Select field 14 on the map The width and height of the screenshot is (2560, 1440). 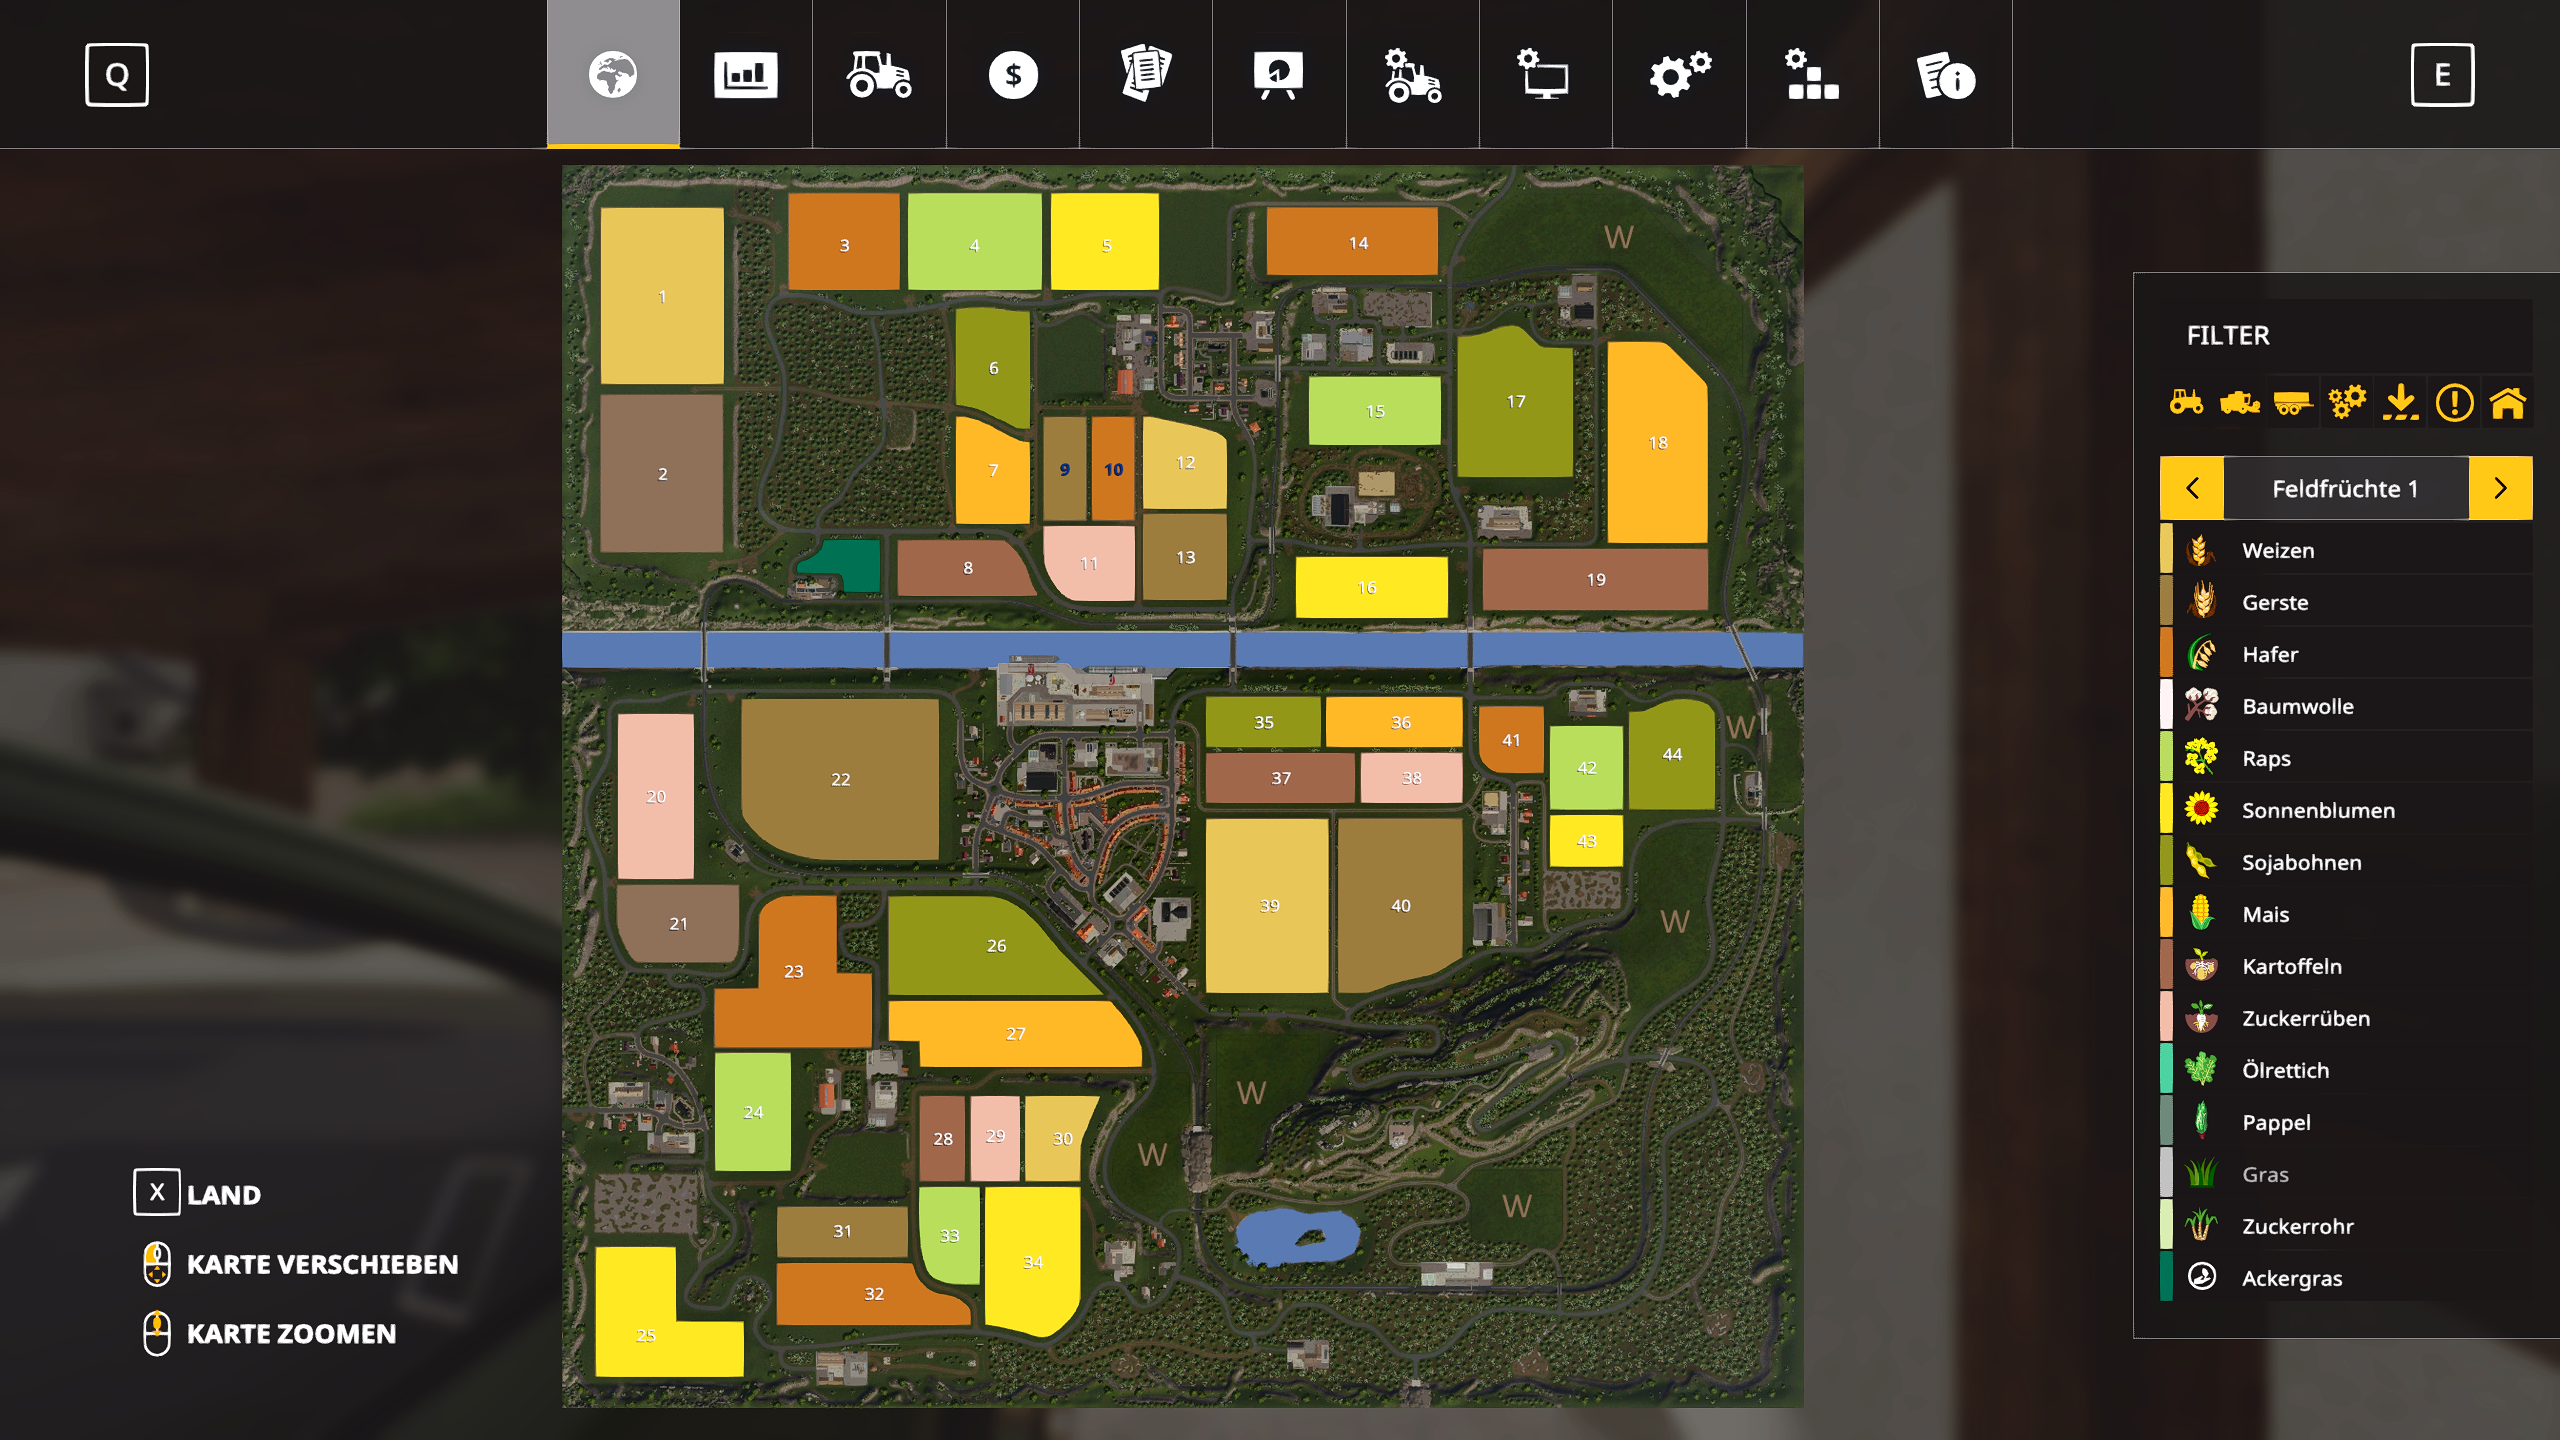[x=1352, y=242]
